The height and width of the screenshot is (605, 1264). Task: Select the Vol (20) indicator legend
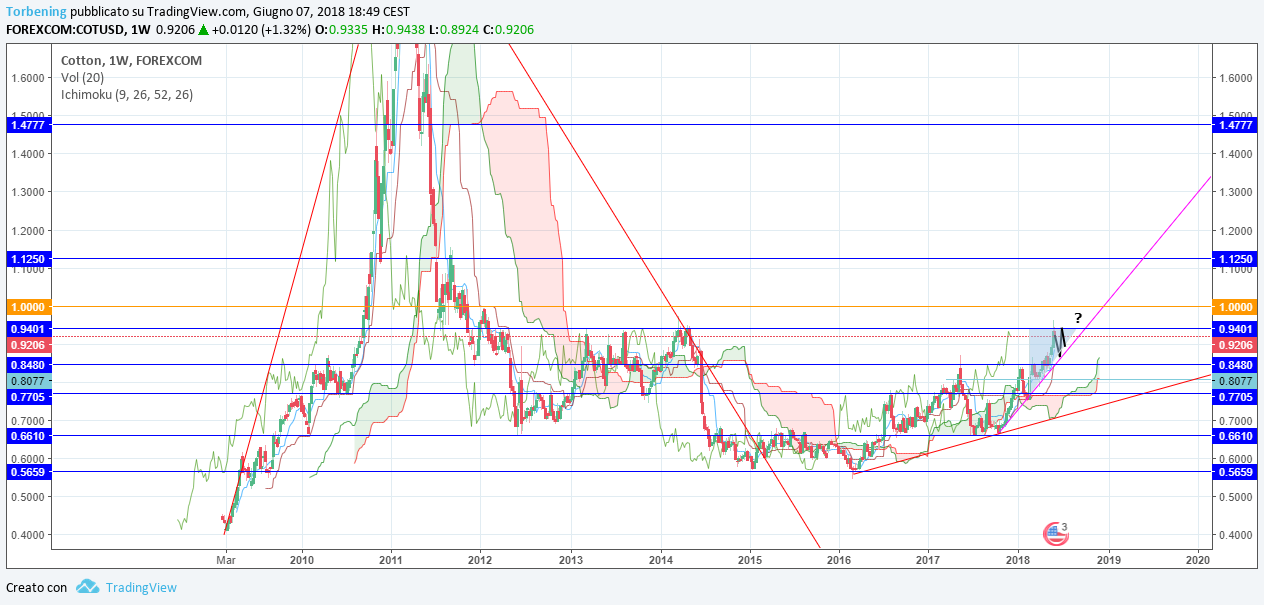click(x=84, y=77)
